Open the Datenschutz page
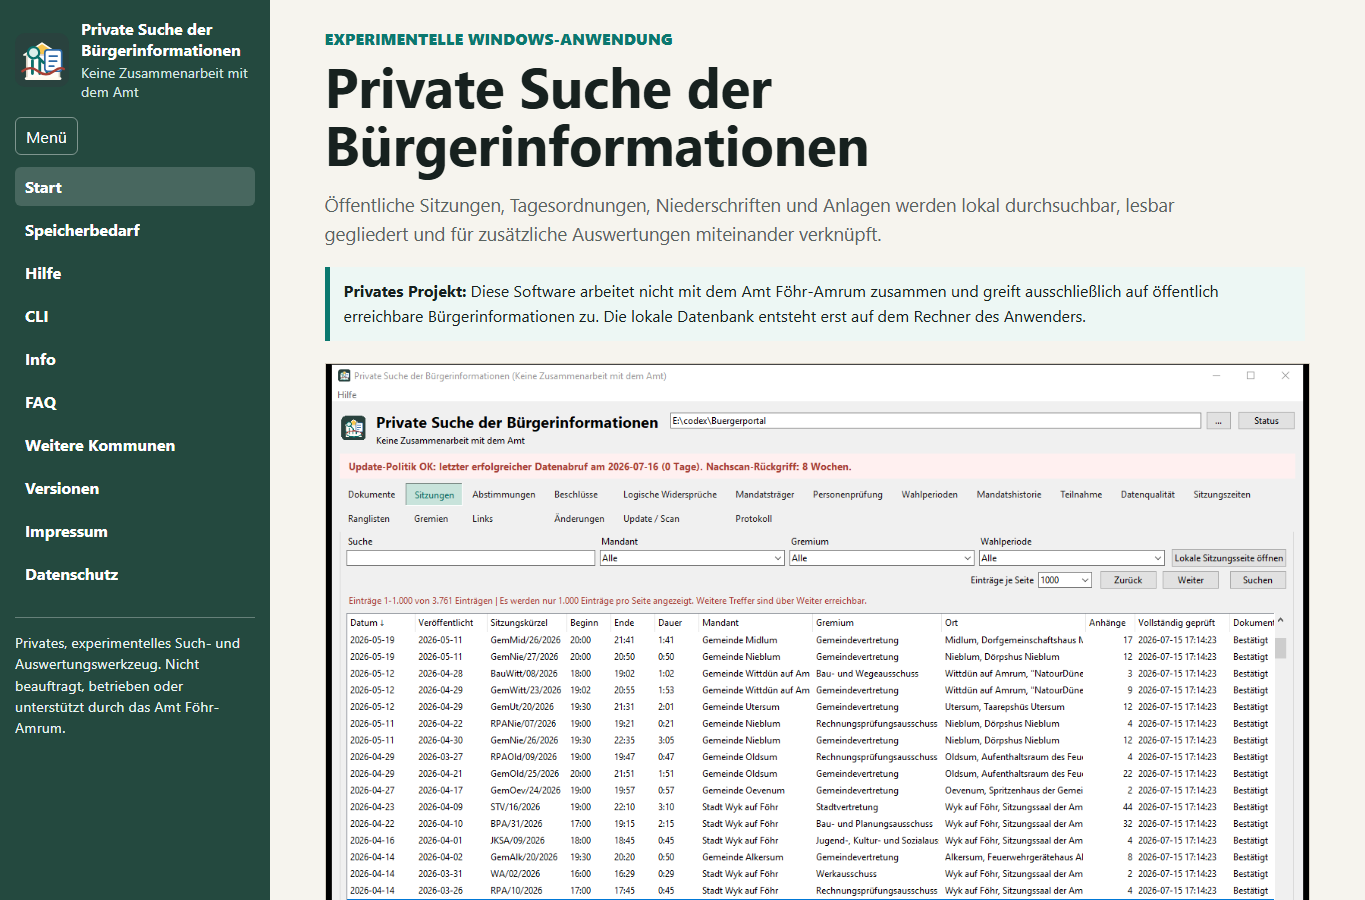 (135, 574)
